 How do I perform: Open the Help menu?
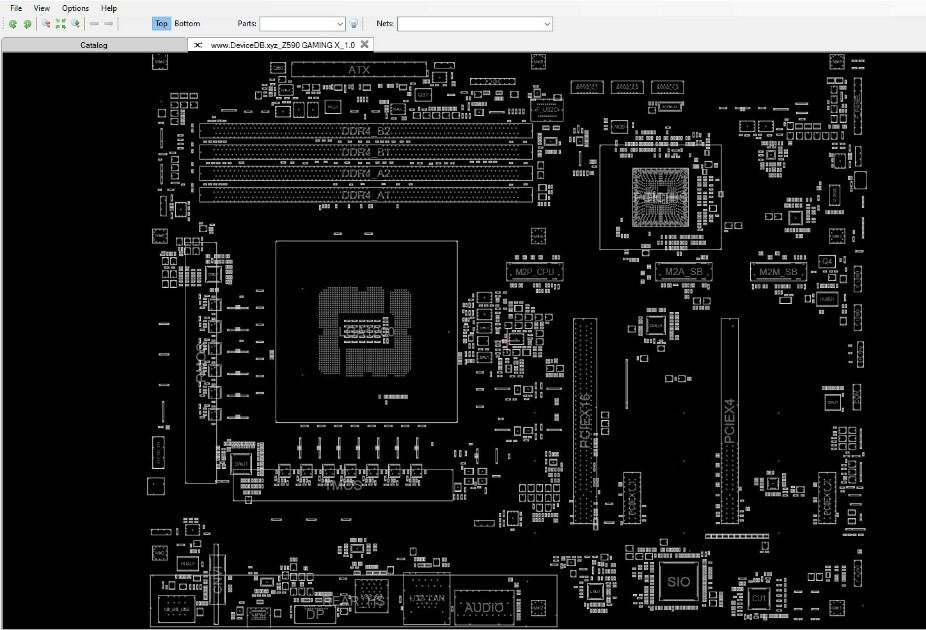[109, 8]
